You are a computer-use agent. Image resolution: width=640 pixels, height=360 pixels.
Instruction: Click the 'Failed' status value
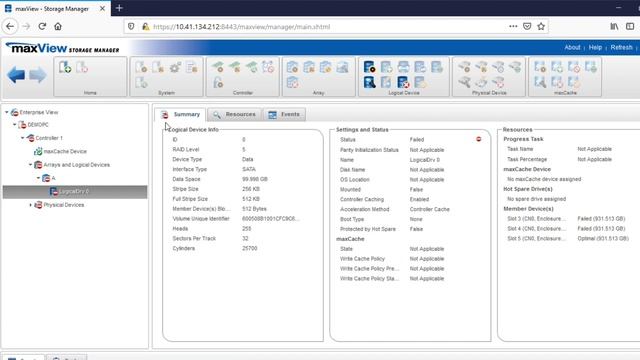coord(417,140)
